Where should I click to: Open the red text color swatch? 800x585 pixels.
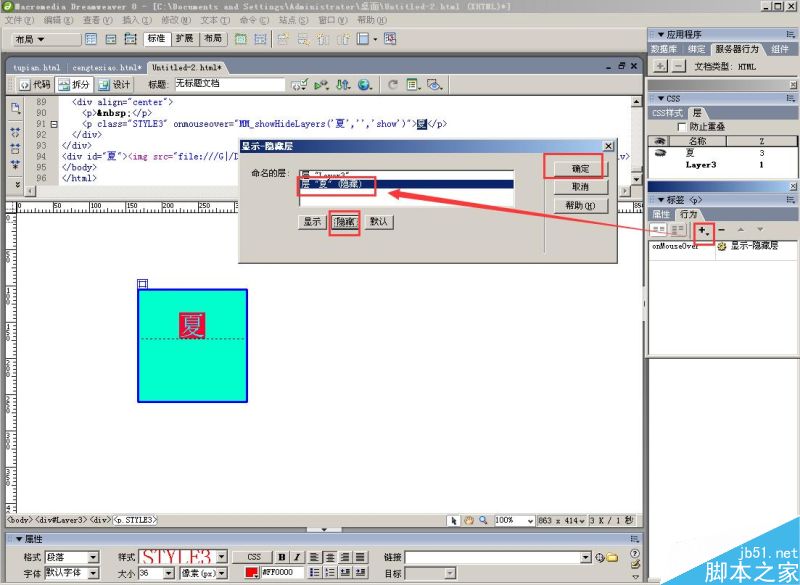coord(252,572)
